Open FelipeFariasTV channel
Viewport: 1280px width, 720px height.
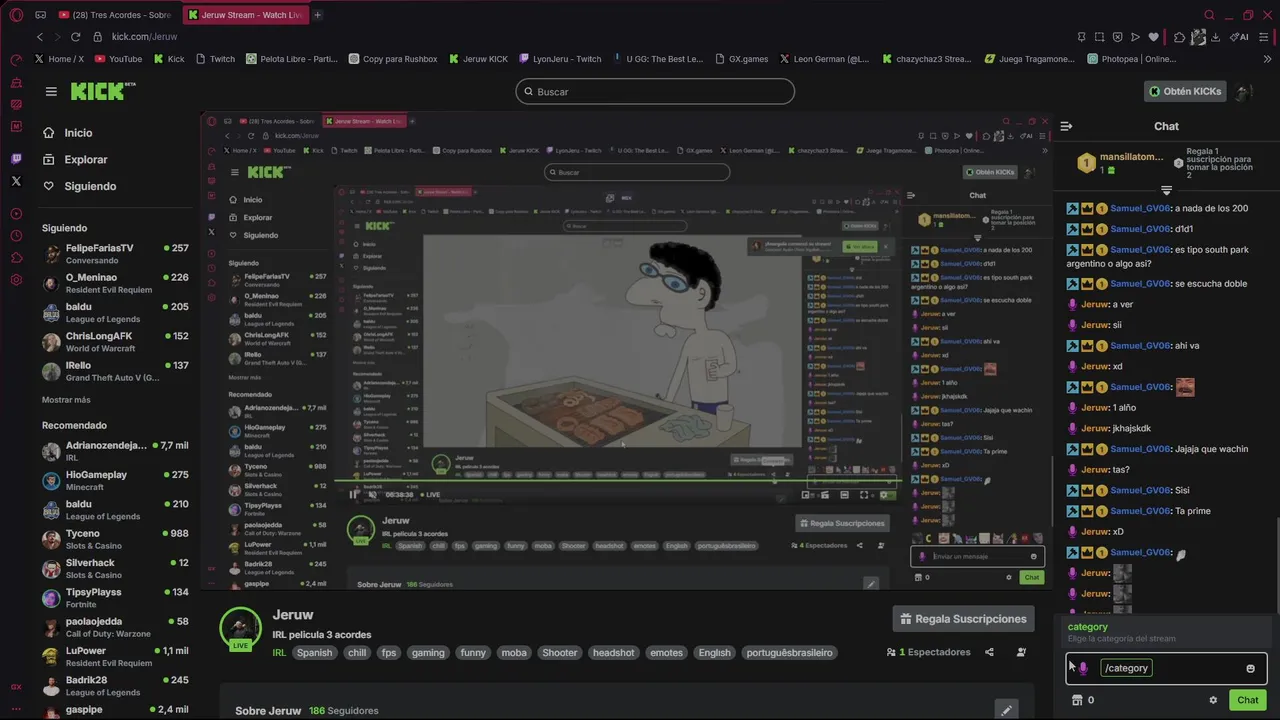coord(115,254)
